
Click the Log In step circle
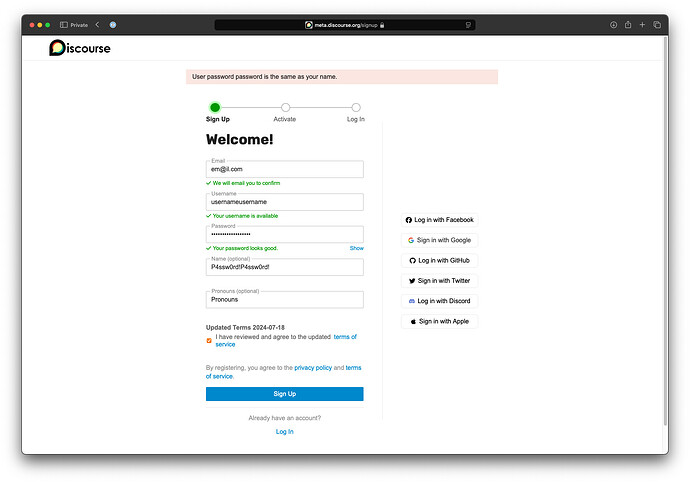(x=356, y=107)
